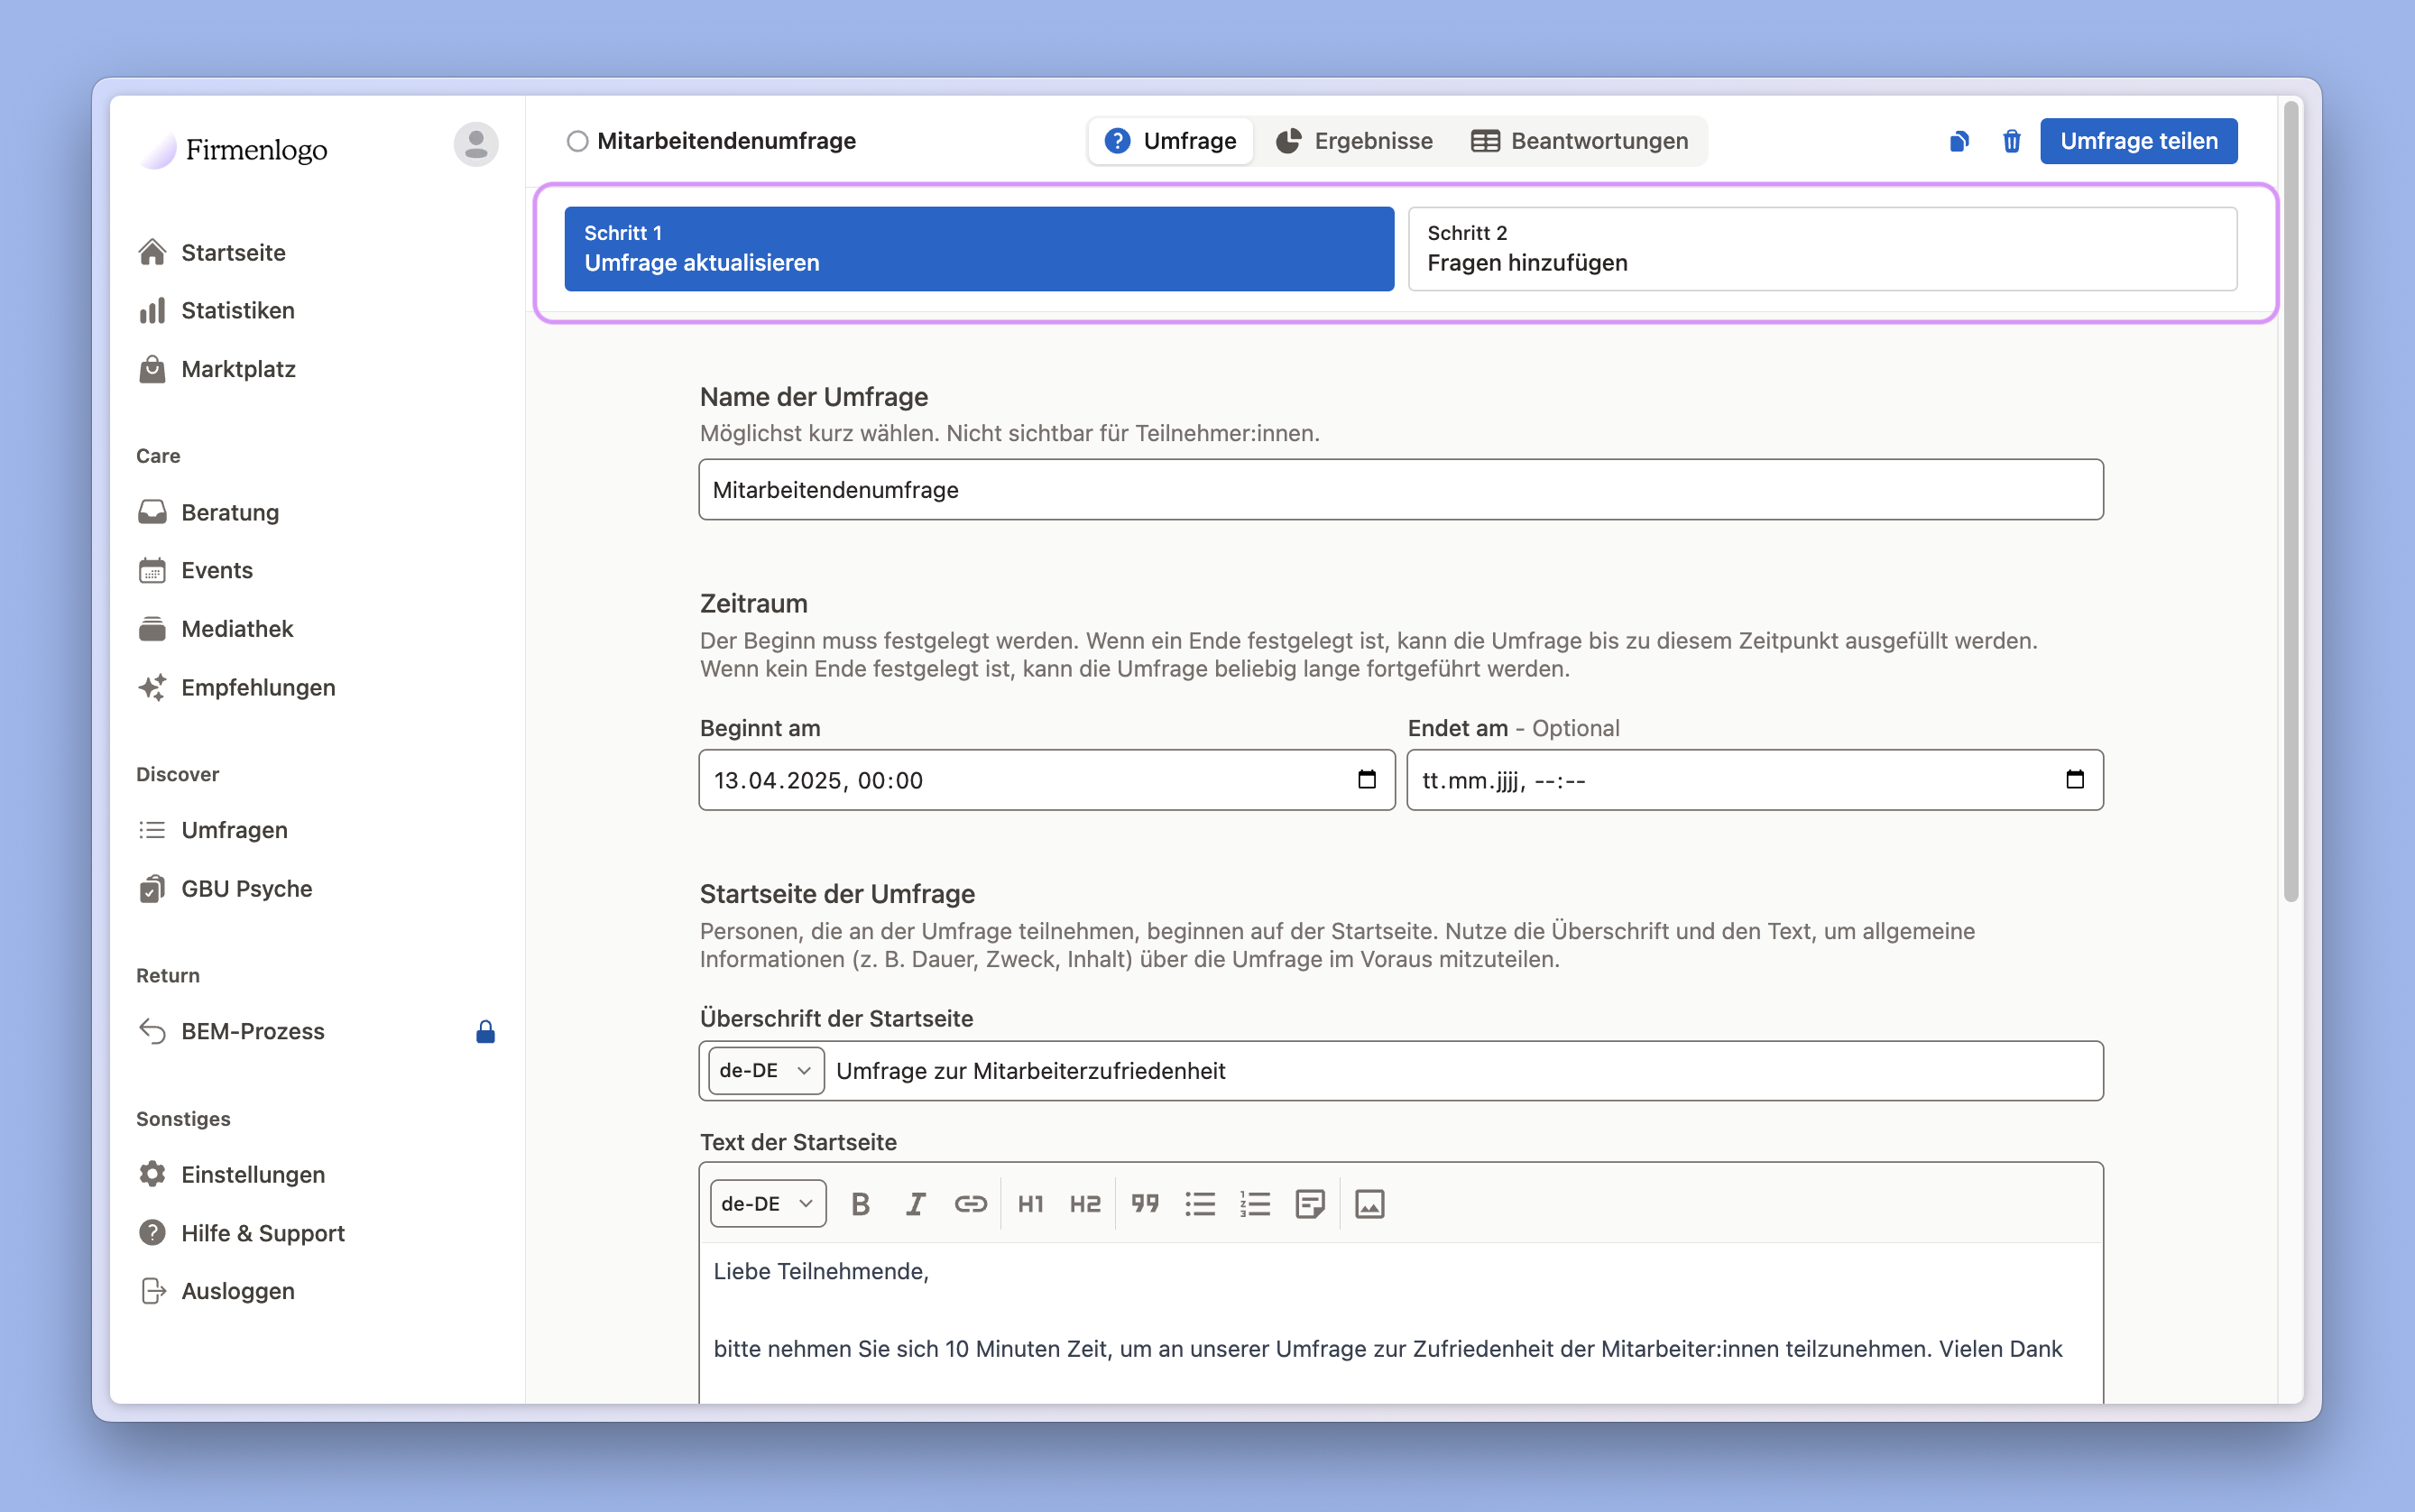
Task: Click the trash delete icon
Action: point(2011,141)
